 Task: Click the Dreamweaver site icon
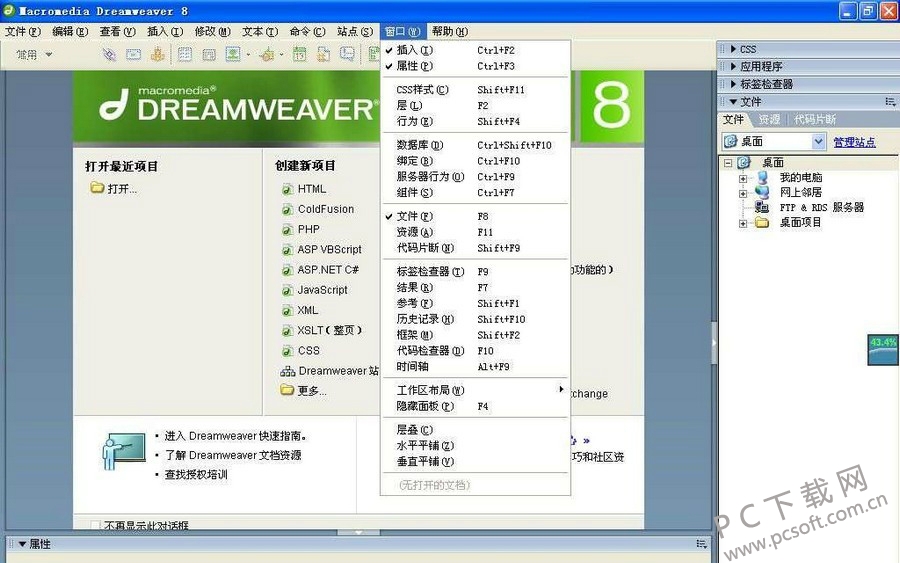[x=288, y=371]
